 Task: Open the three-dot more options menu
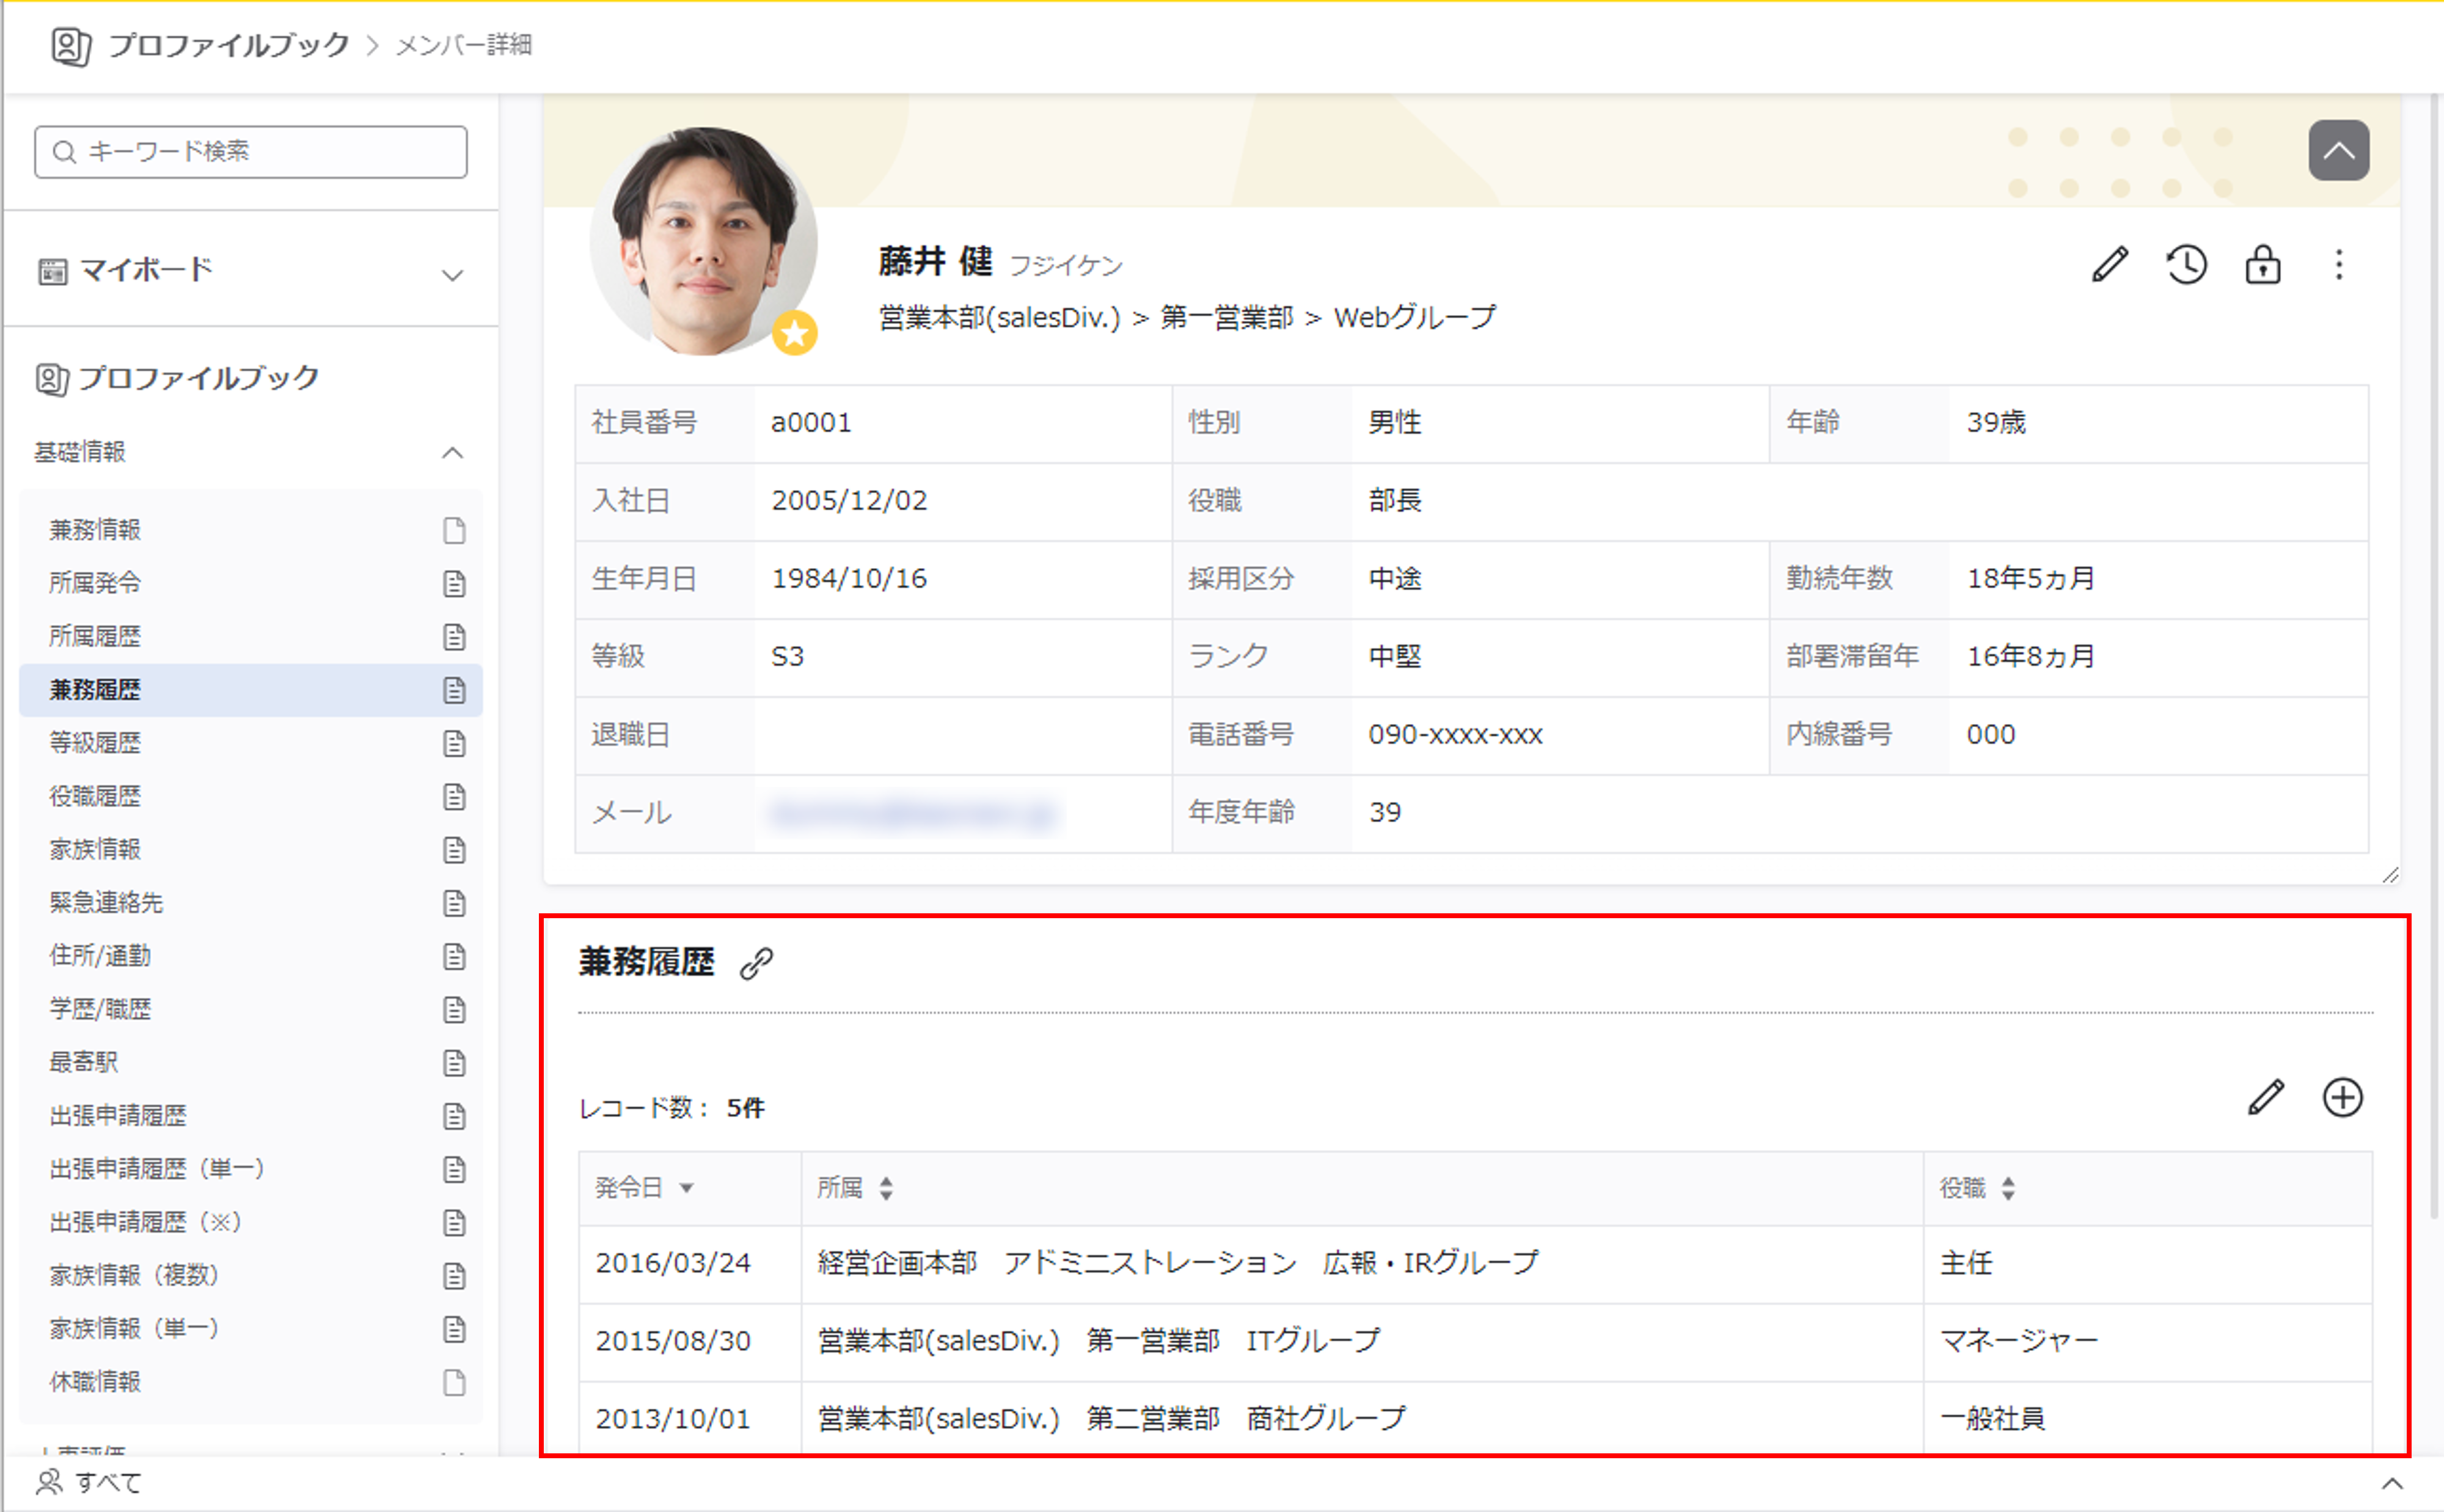2339,265
